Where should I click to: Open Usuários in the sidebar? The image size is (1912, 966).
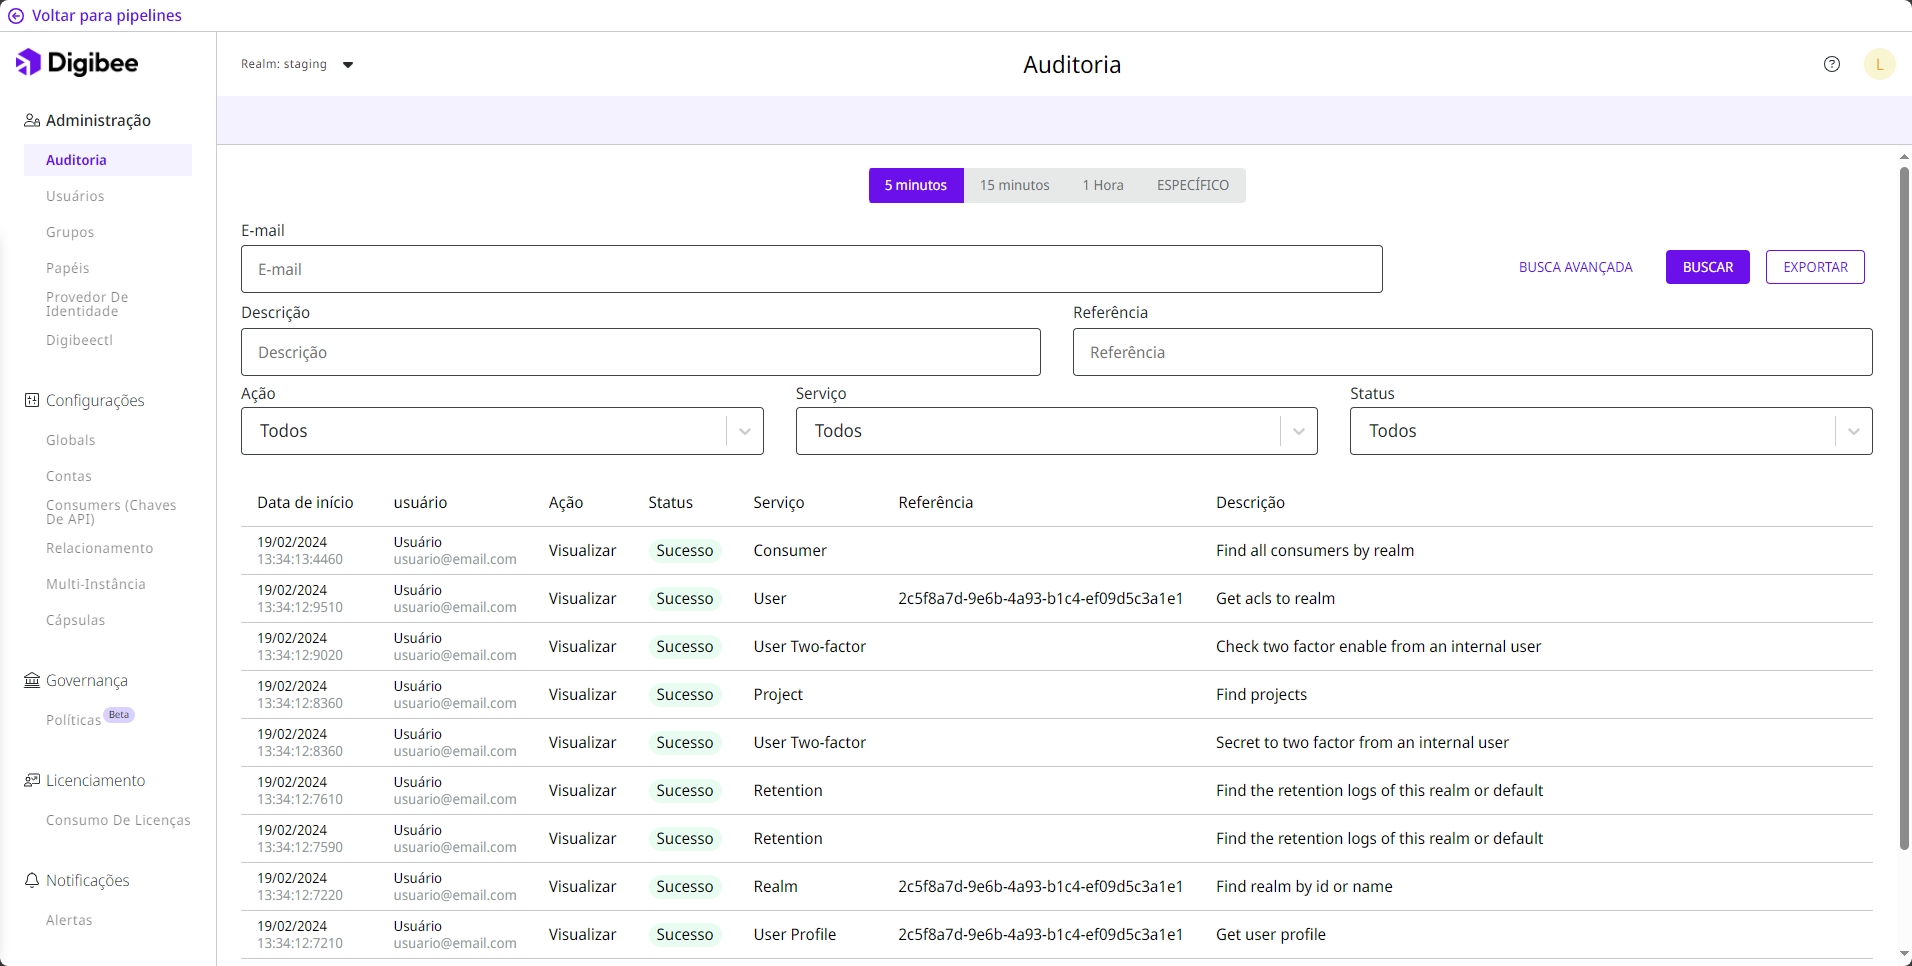click(75, 196)
